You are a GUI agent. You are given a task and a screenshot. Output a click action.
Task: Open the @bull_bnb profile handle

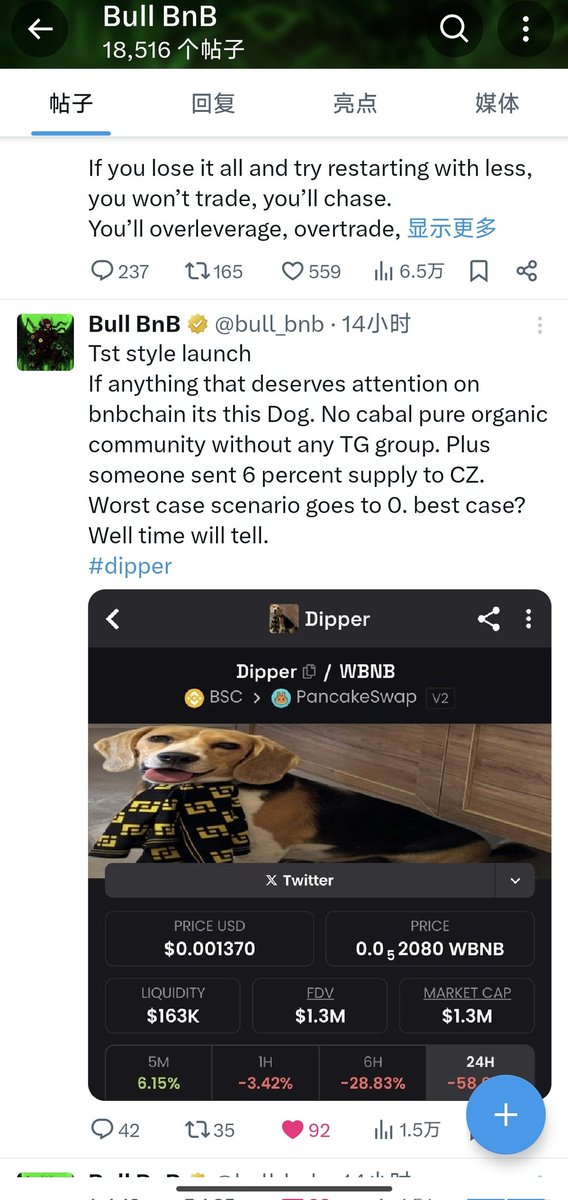pos(270,324)
